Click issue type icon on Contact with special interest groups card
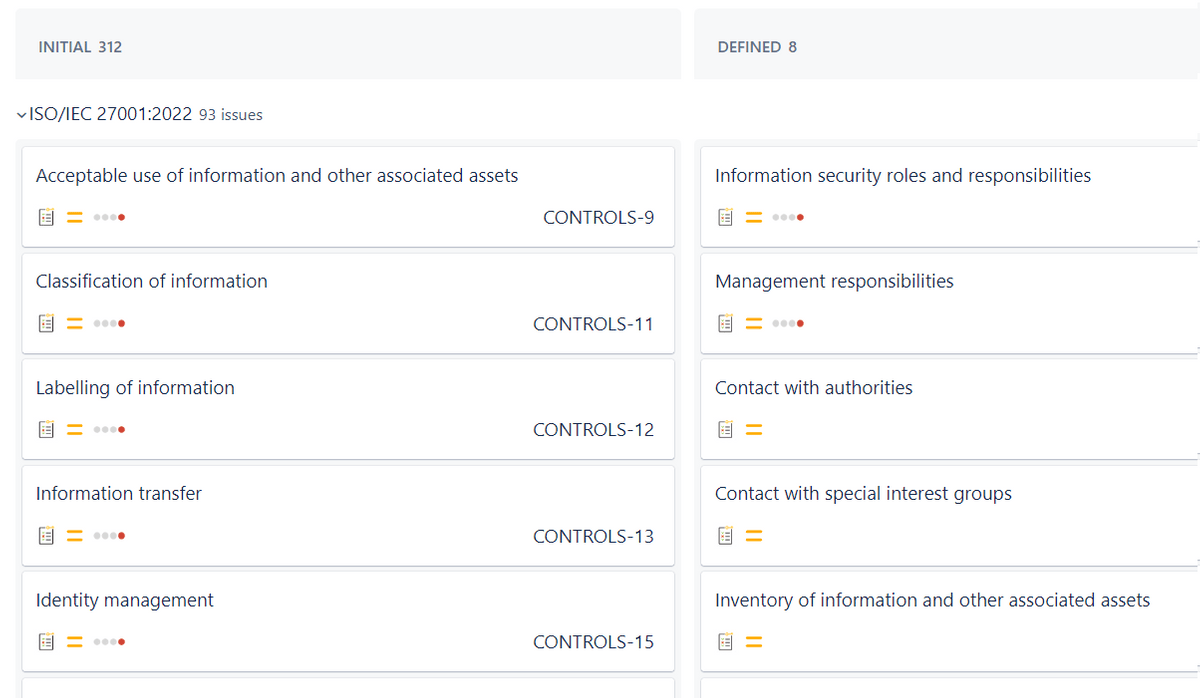This screenshot has width=1200, height=698. click(726, 536)
